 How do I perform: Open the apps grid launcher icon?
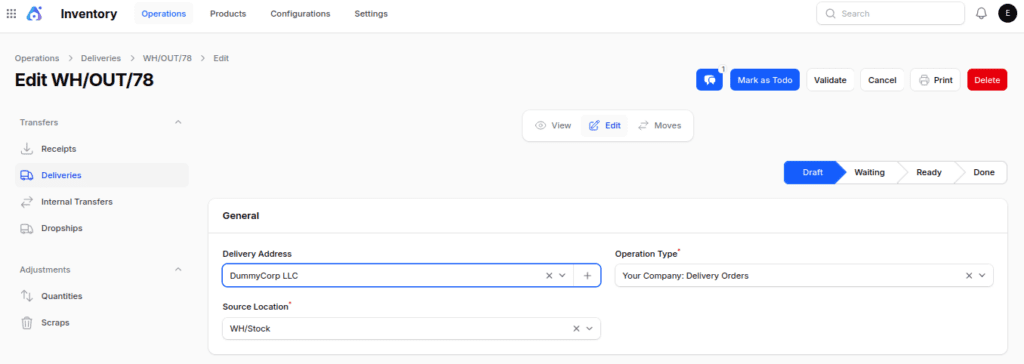click(11, 14)
